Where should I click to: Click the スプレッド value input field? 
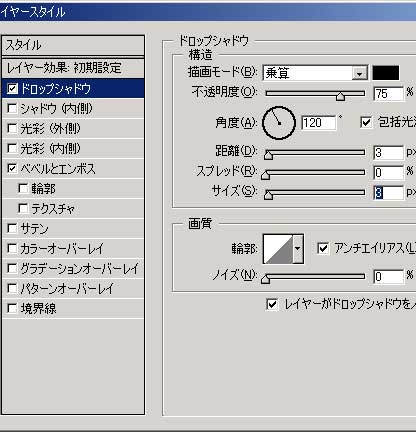click(388, 173)
